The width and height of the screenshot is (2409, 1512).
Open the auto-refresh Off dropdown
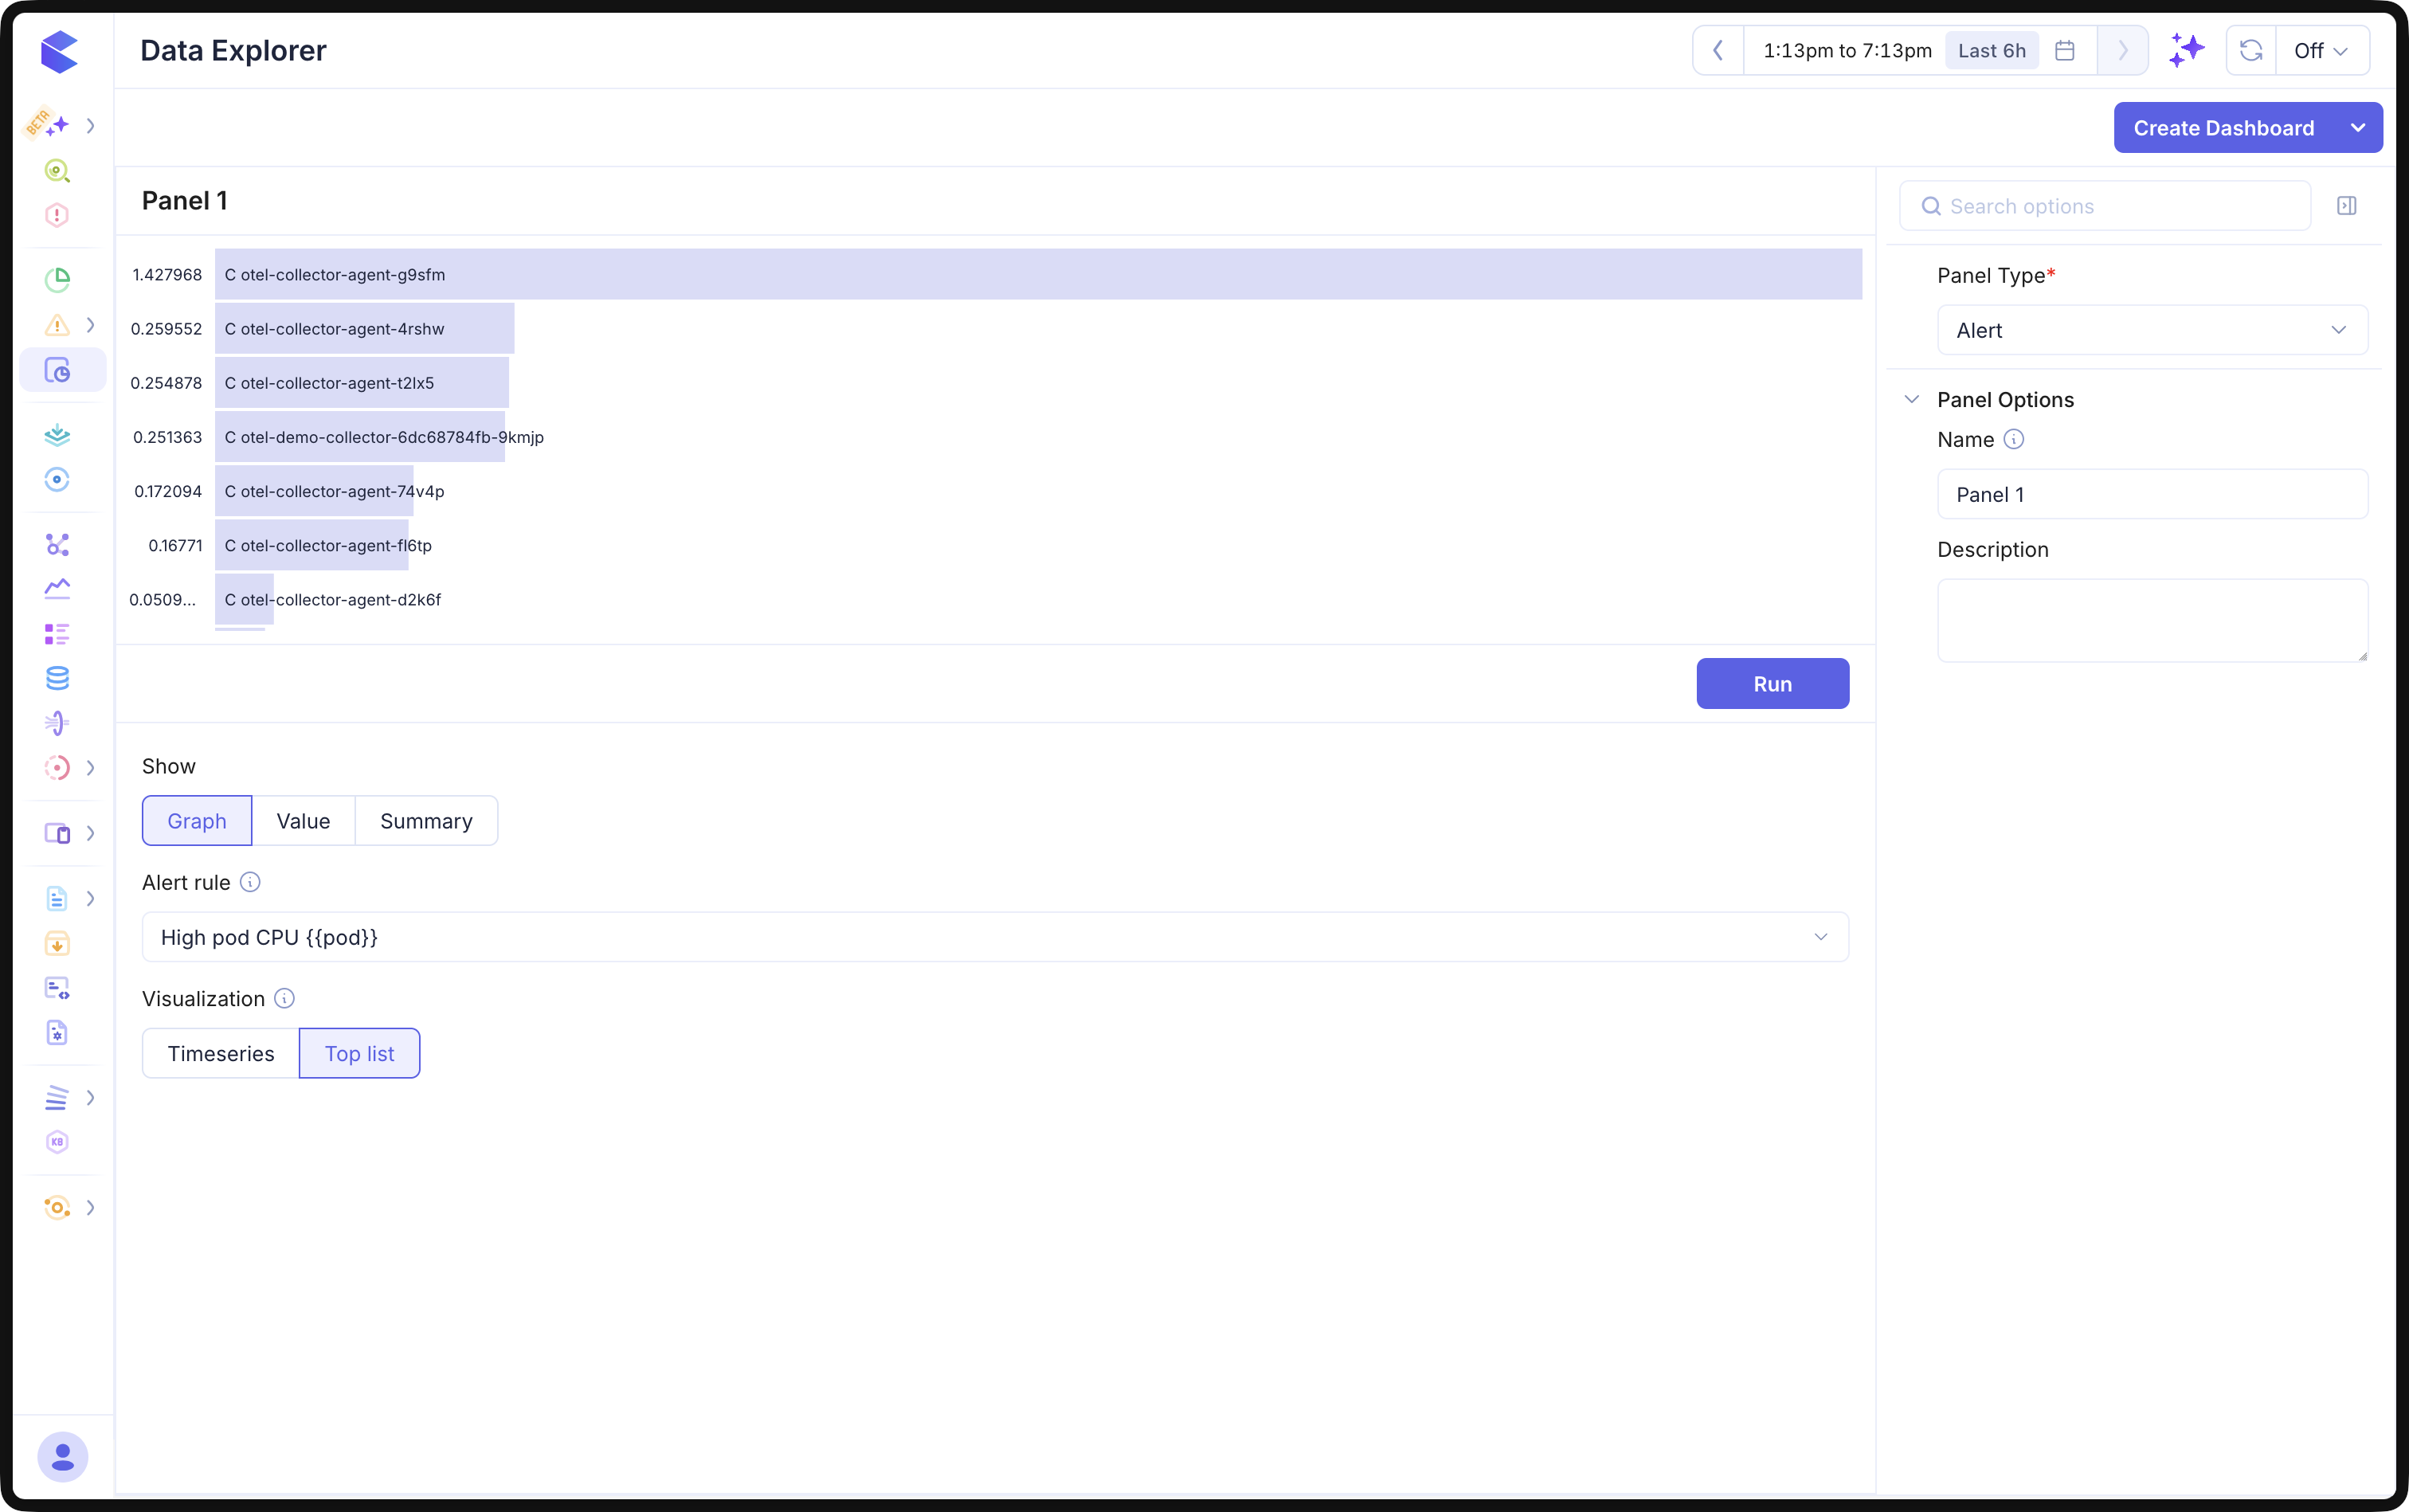click(2322, 50)
